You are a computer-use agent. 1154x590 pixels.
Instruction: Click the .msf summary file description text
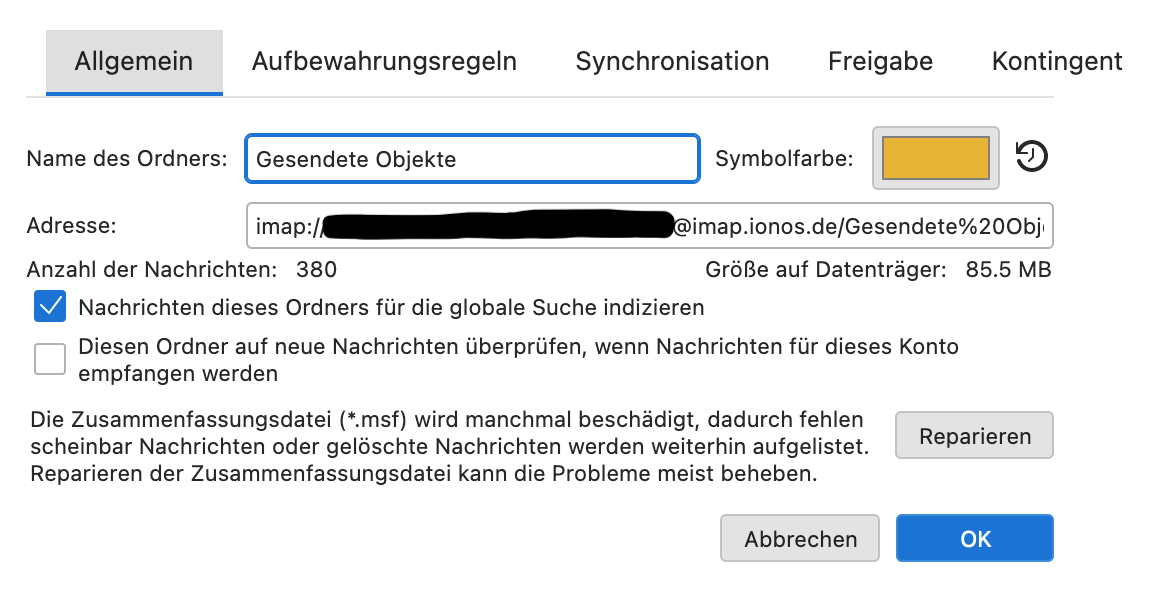pos(447,446)
